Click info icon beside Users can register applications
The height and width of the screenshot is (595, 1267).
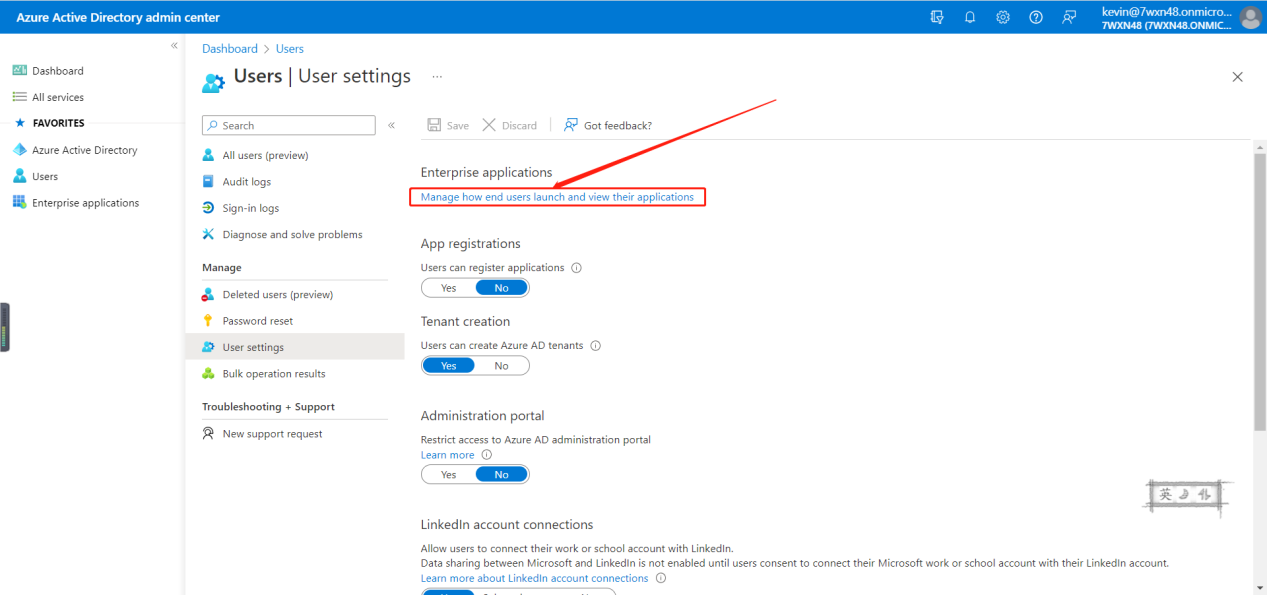576,268
